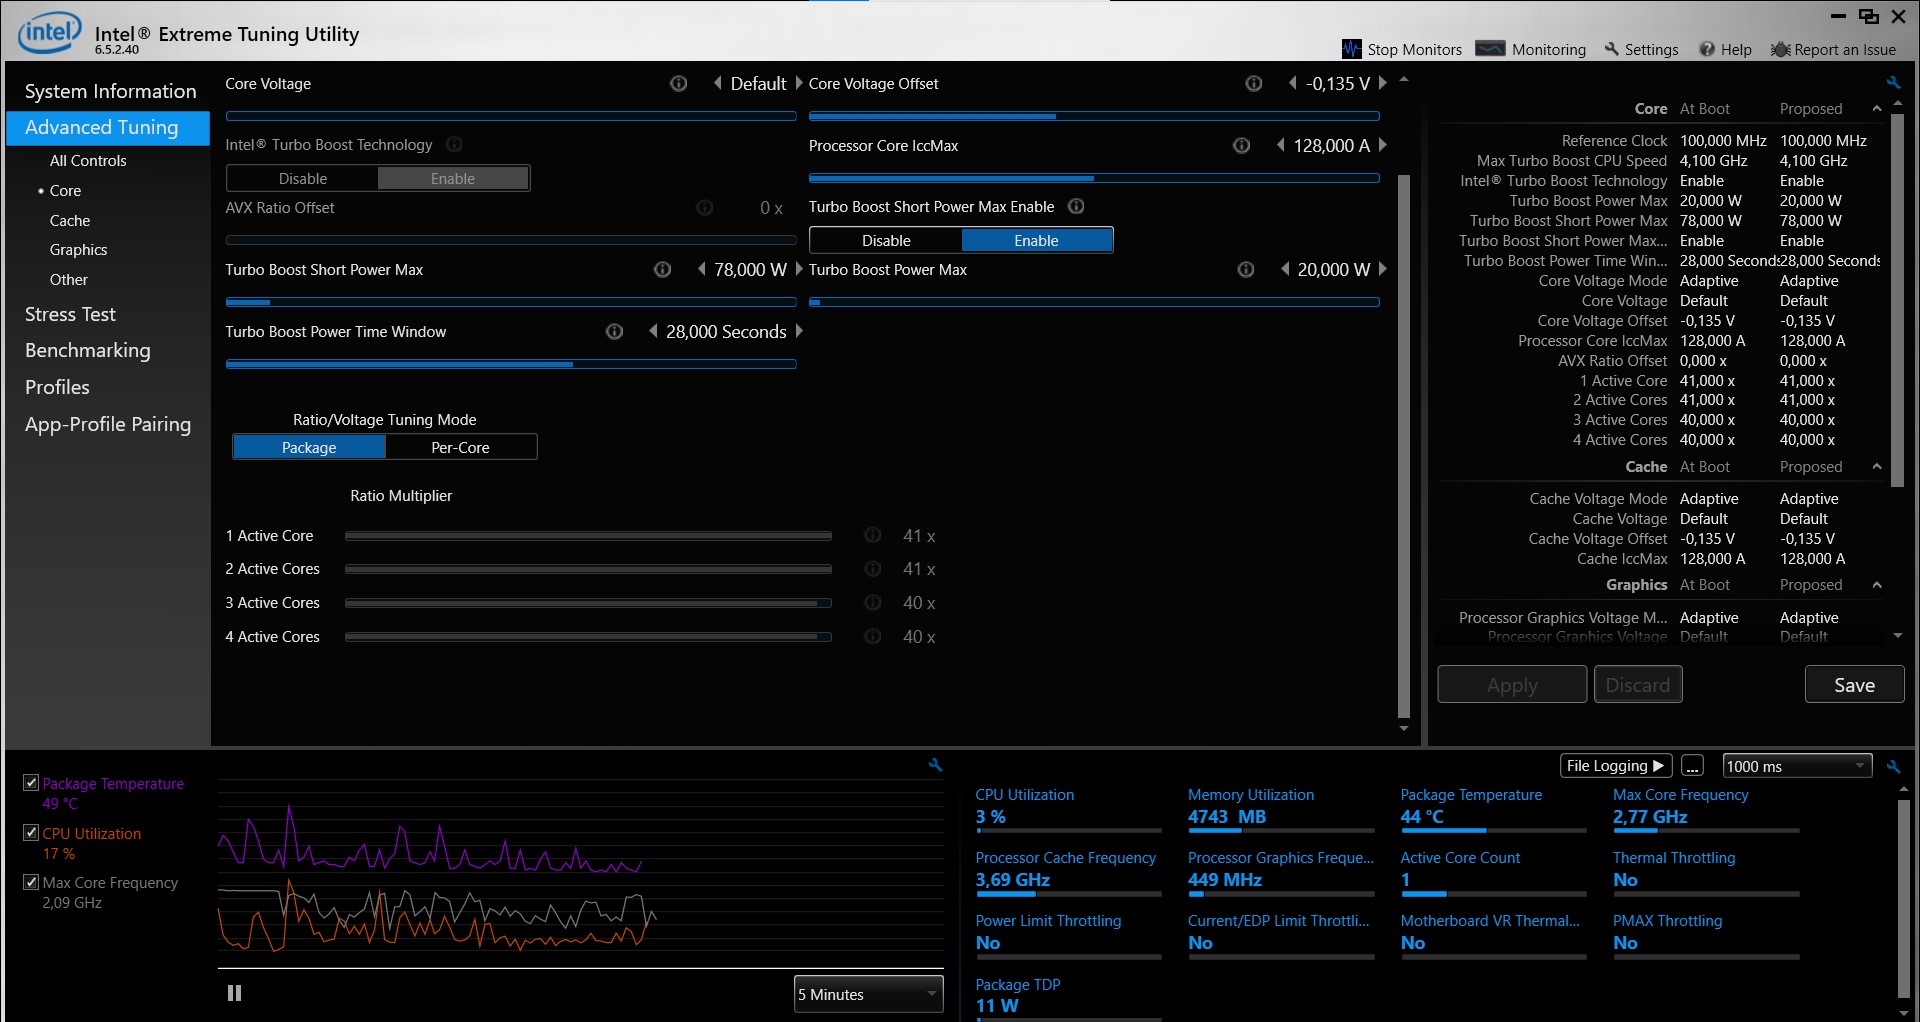Click the Save button

1854,685
